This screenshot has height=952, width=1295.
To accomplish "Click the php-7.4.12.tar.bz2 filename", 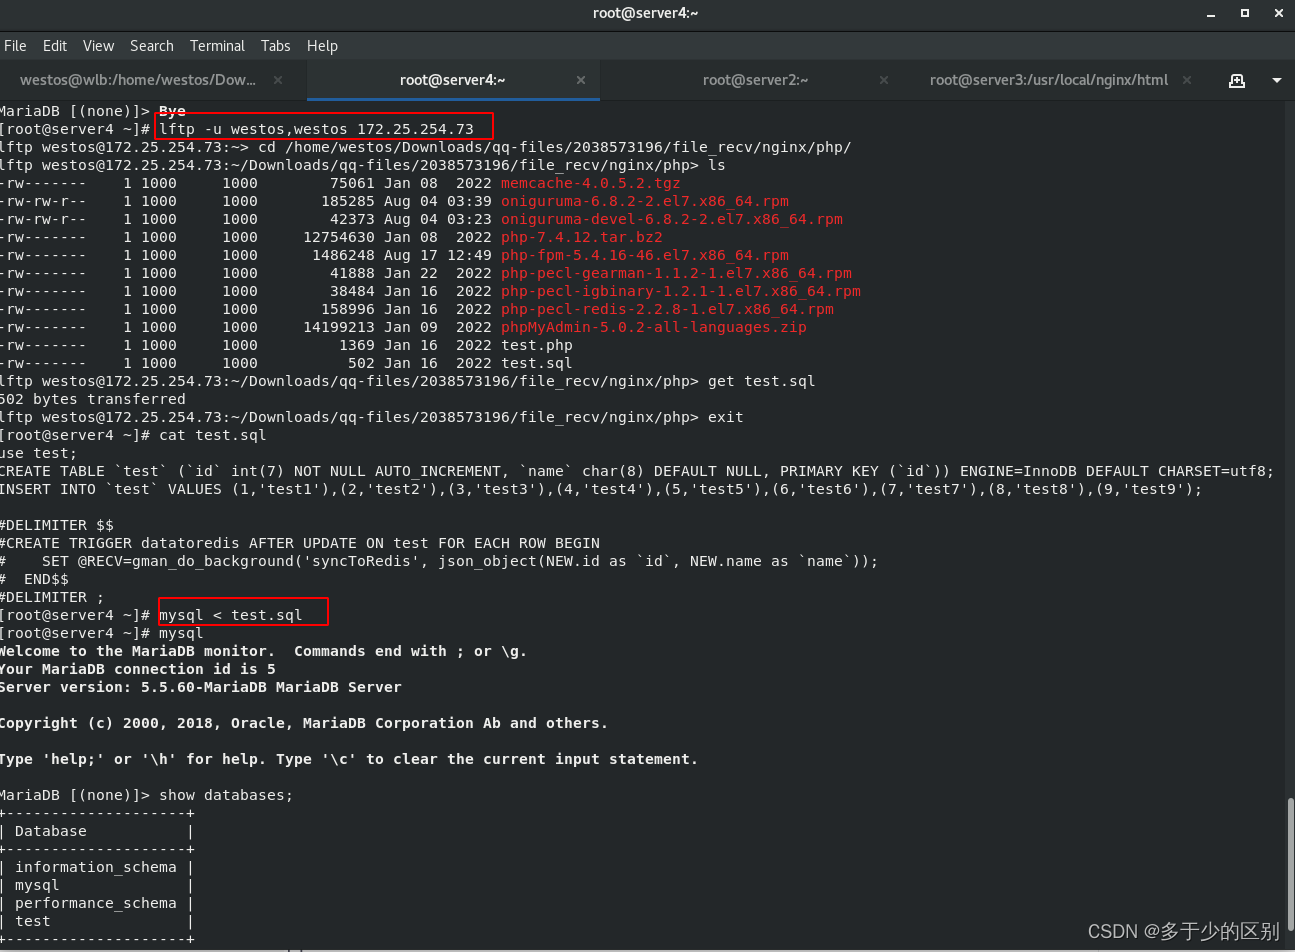I will [x=581, y=237].
